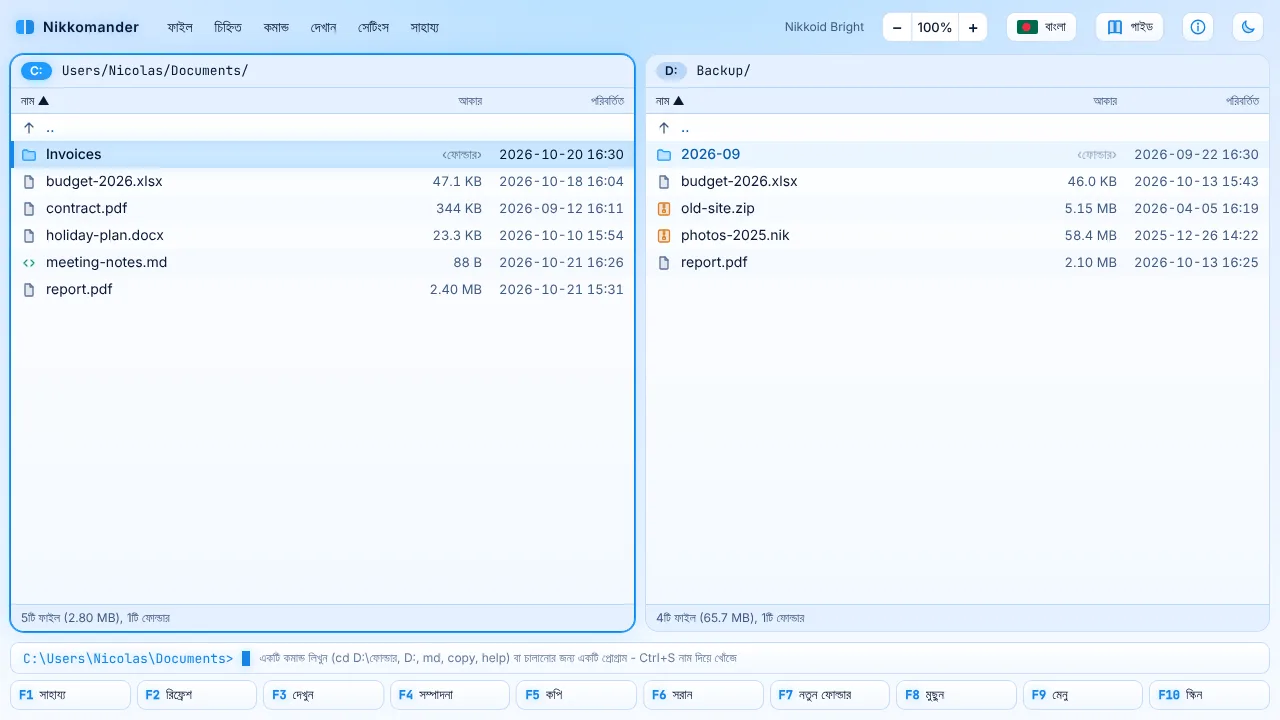
Task: Open the Bangla language selector
Action: click(1041, 27)
